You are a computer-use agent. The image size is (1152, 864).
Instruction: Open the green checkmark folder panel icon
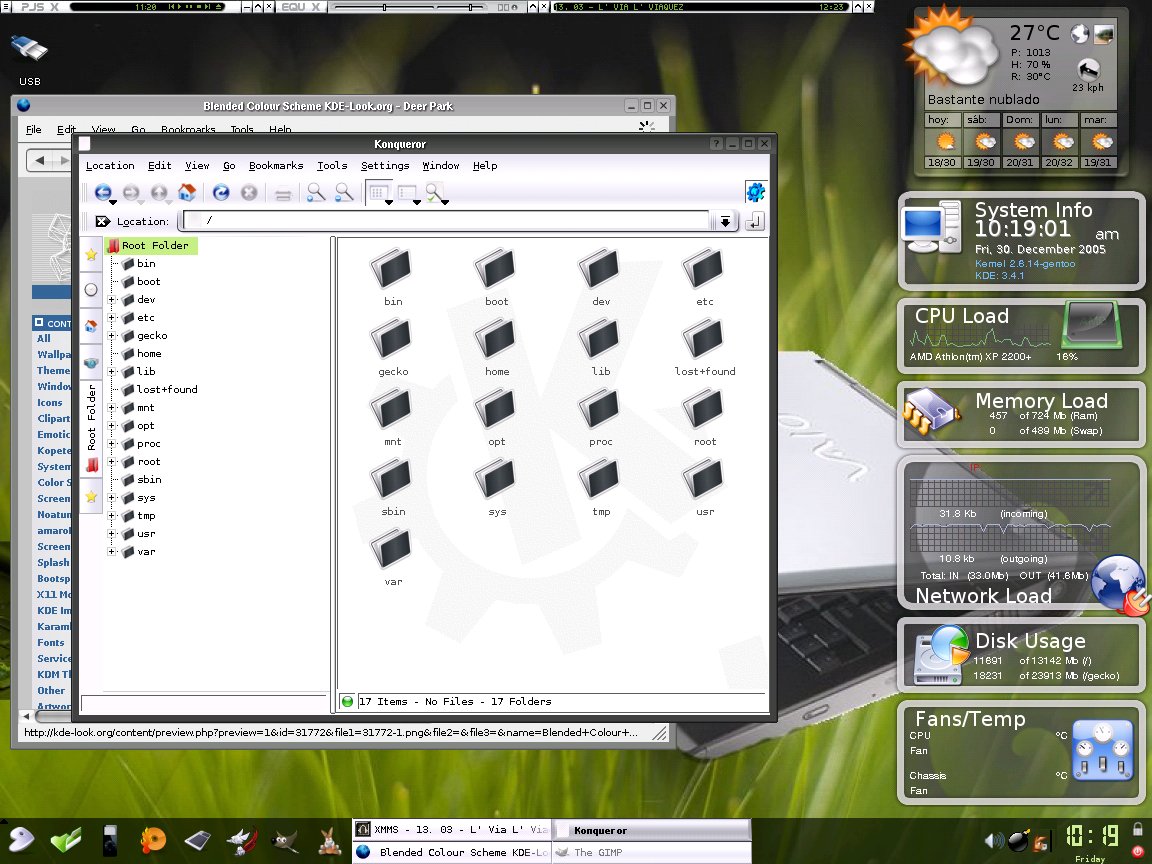(x=66, y=840)
